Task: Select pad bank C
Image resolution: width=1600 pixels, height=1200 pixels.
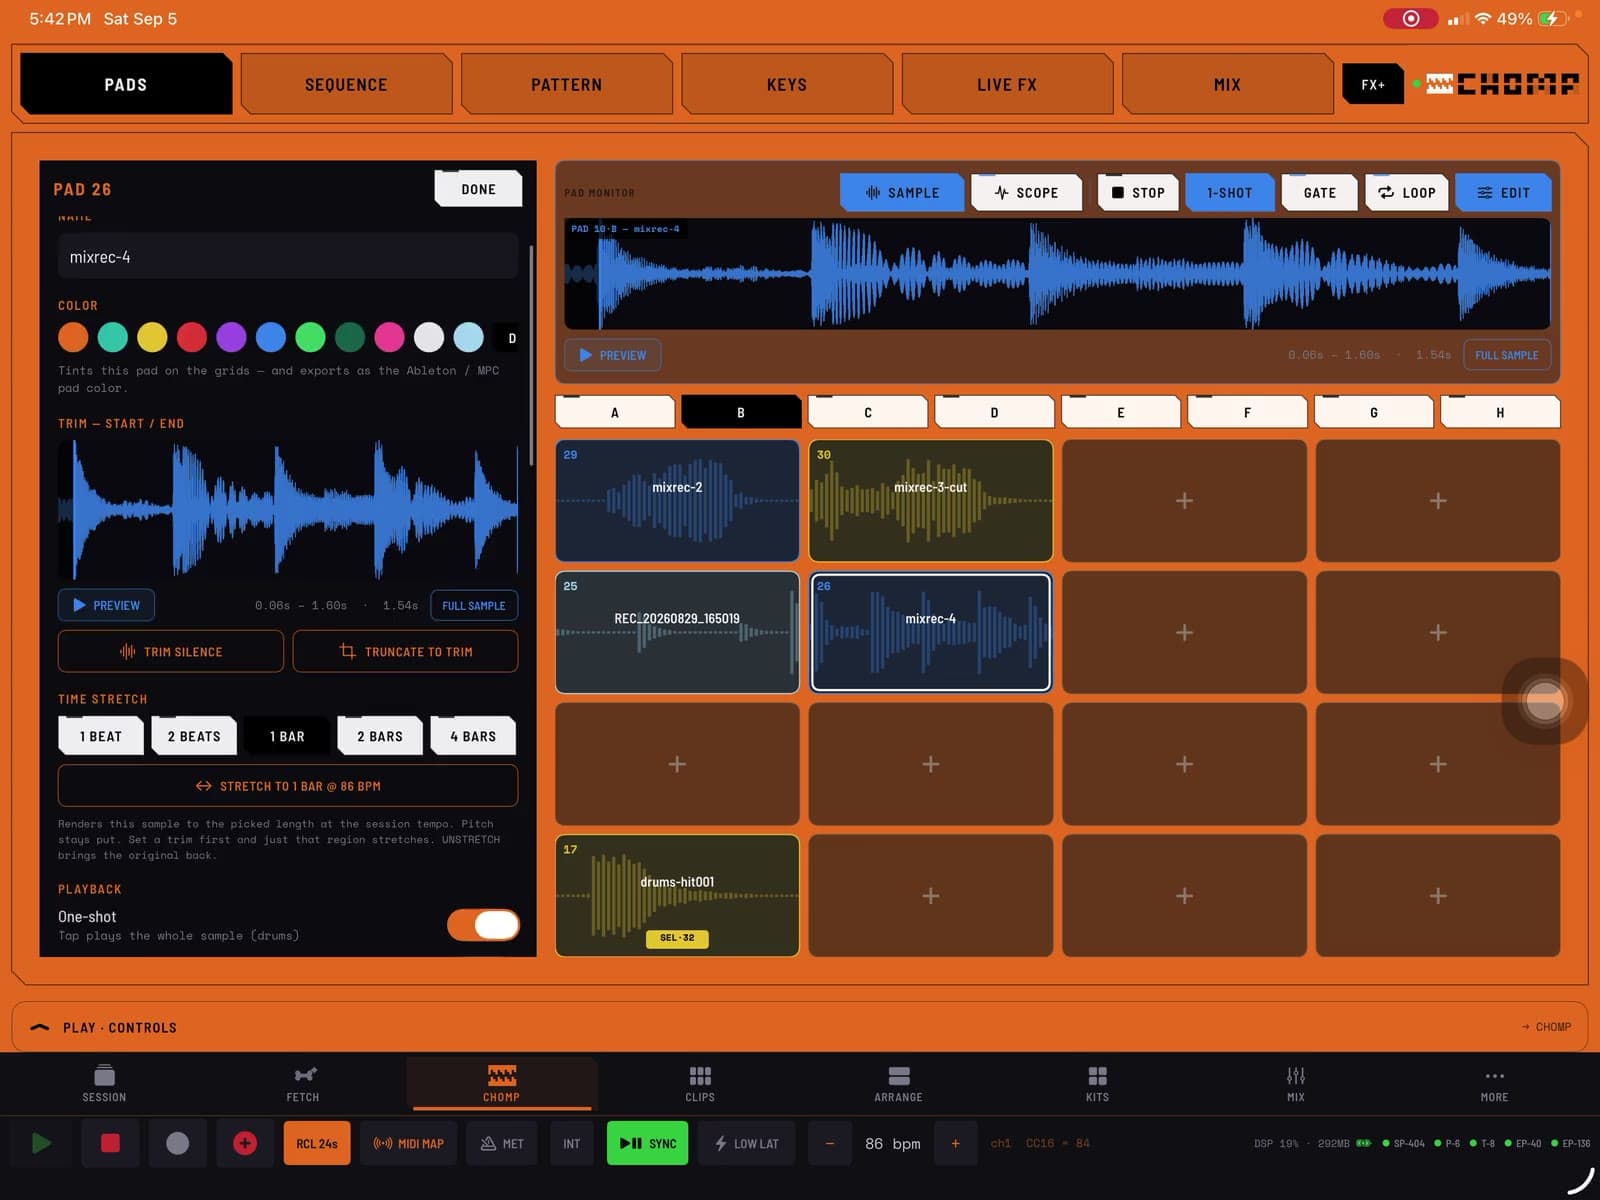Action: [868, 412]
